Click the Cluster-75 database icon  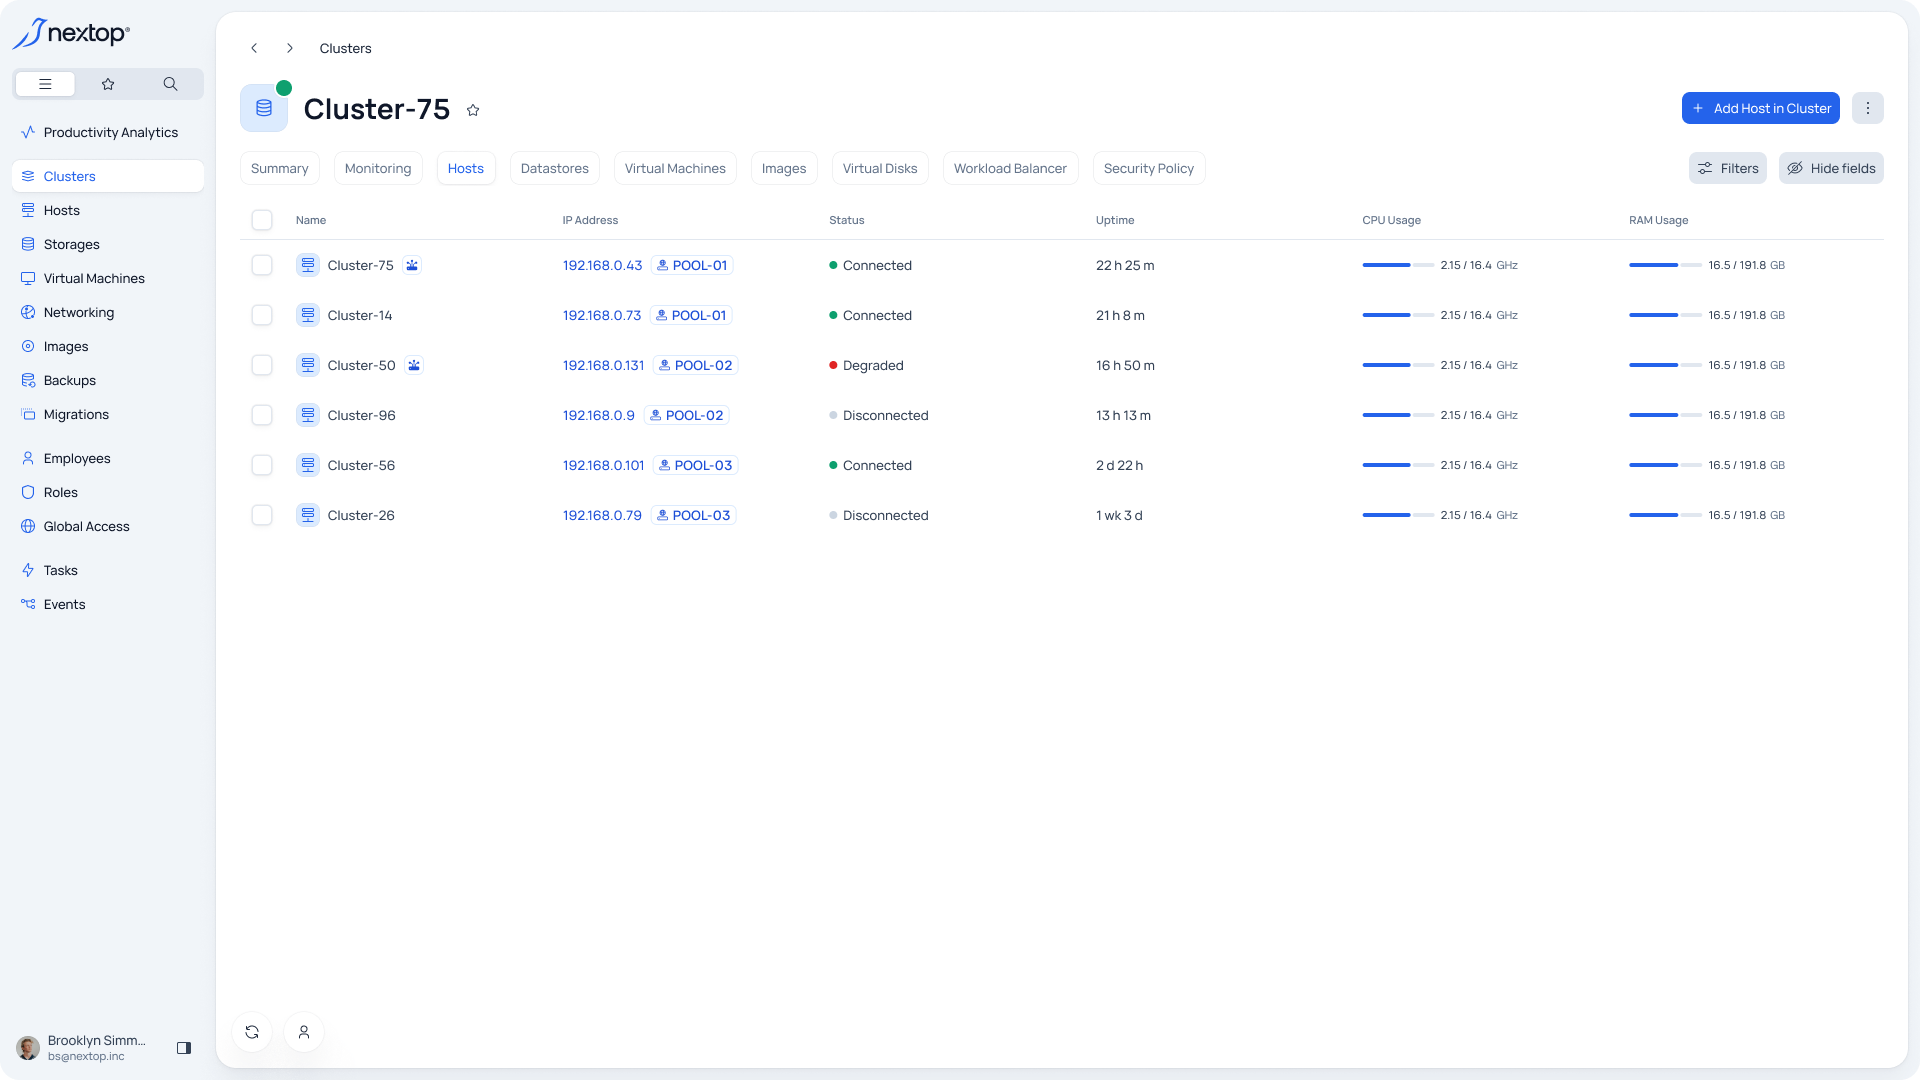(x=264, y=108)
